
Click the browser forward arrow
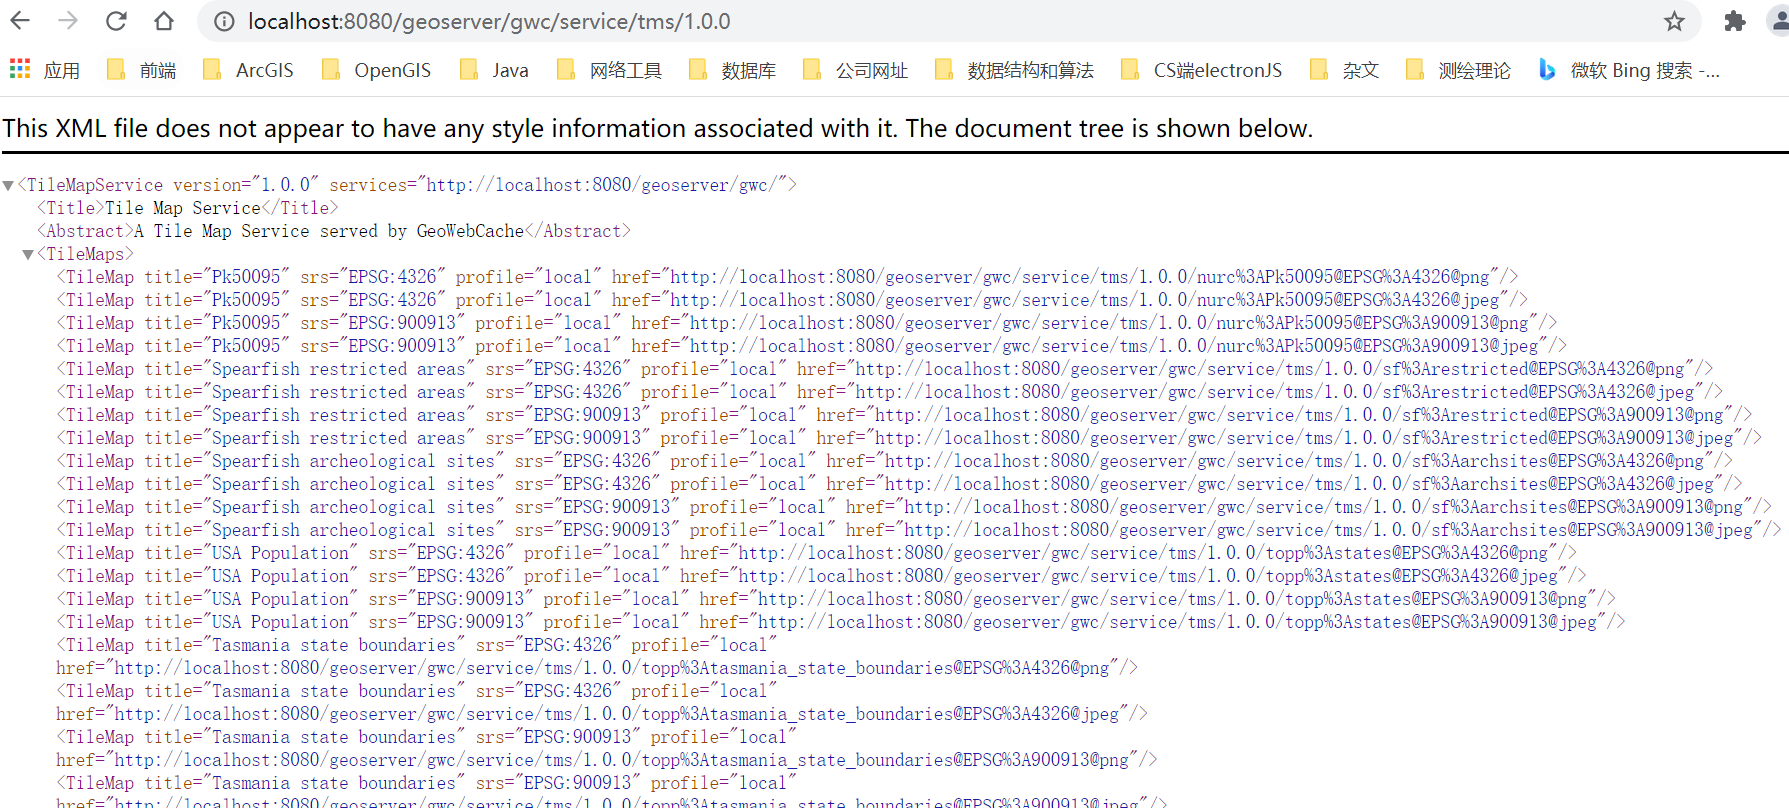(68, 21)
